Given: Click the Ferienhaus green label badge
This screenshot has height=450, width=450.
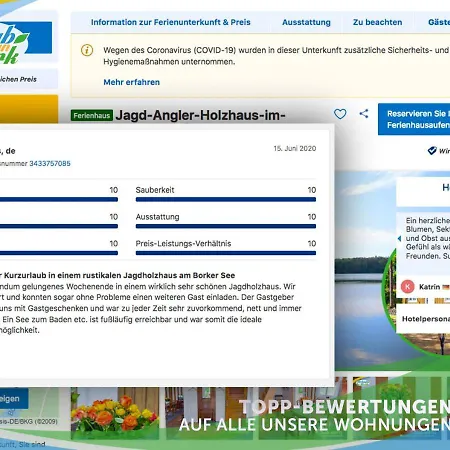Looking at the screenshot, I should [x=92, y=116].
